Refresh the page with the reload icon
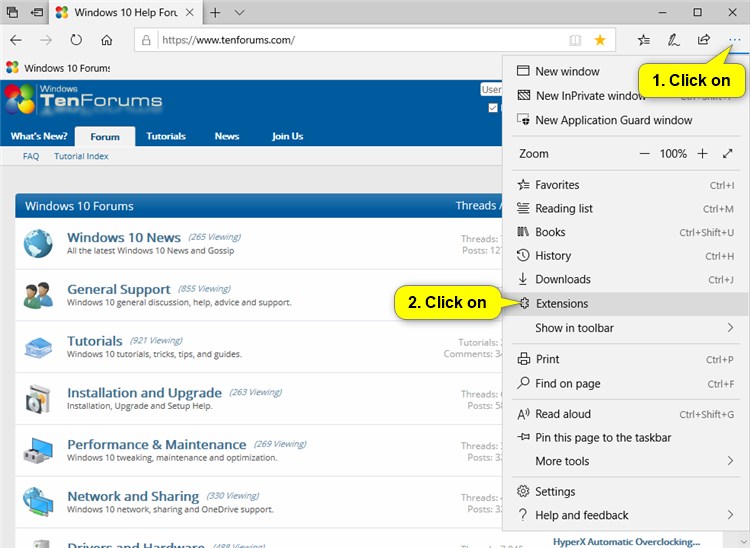Screen dimensions: 750x548 pos(76,40)
